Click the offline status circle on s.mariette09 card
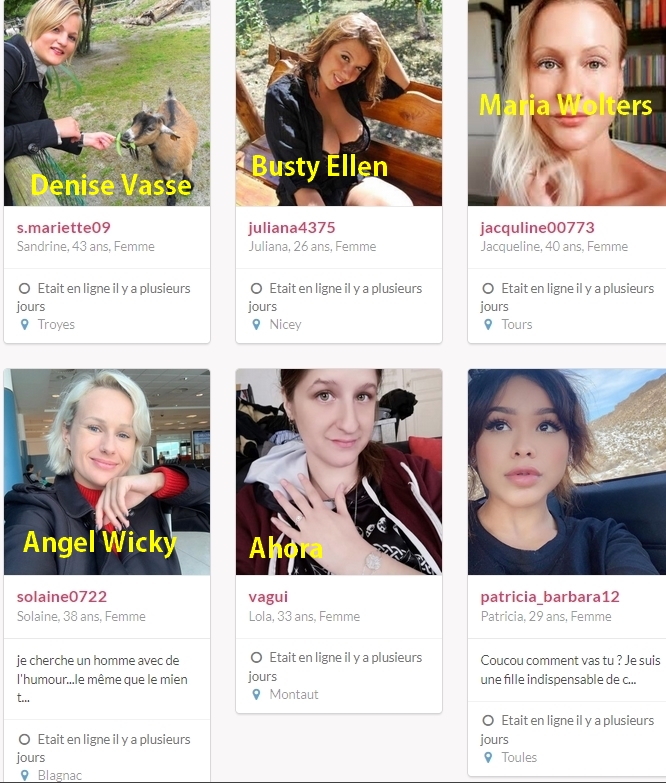This screenshot has height=783, width=666. tap(24, 289)
